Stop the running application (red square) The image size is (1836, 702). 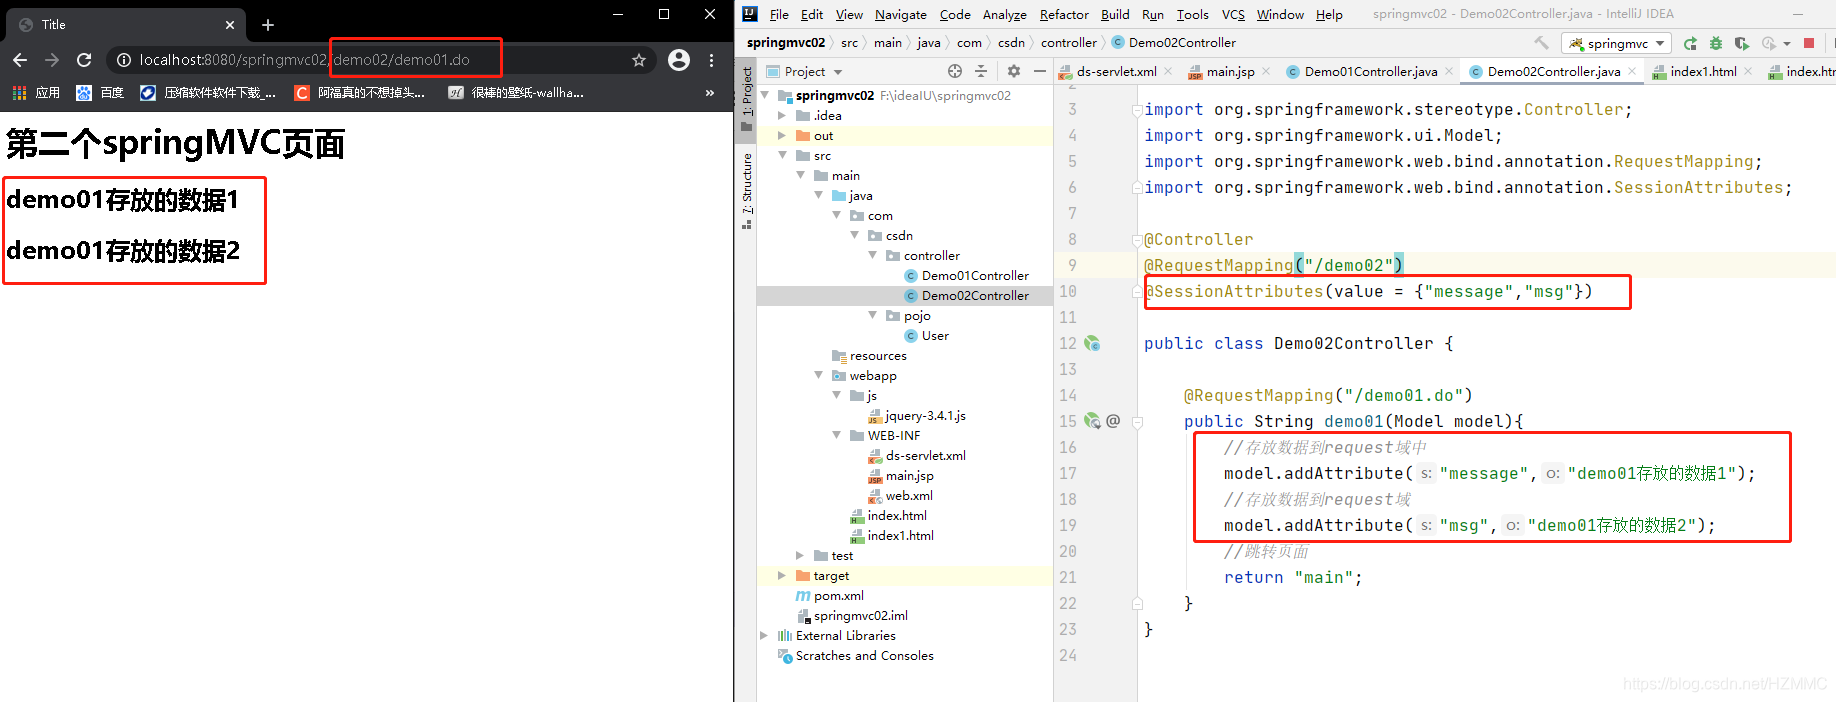(x=1808, y=43)
